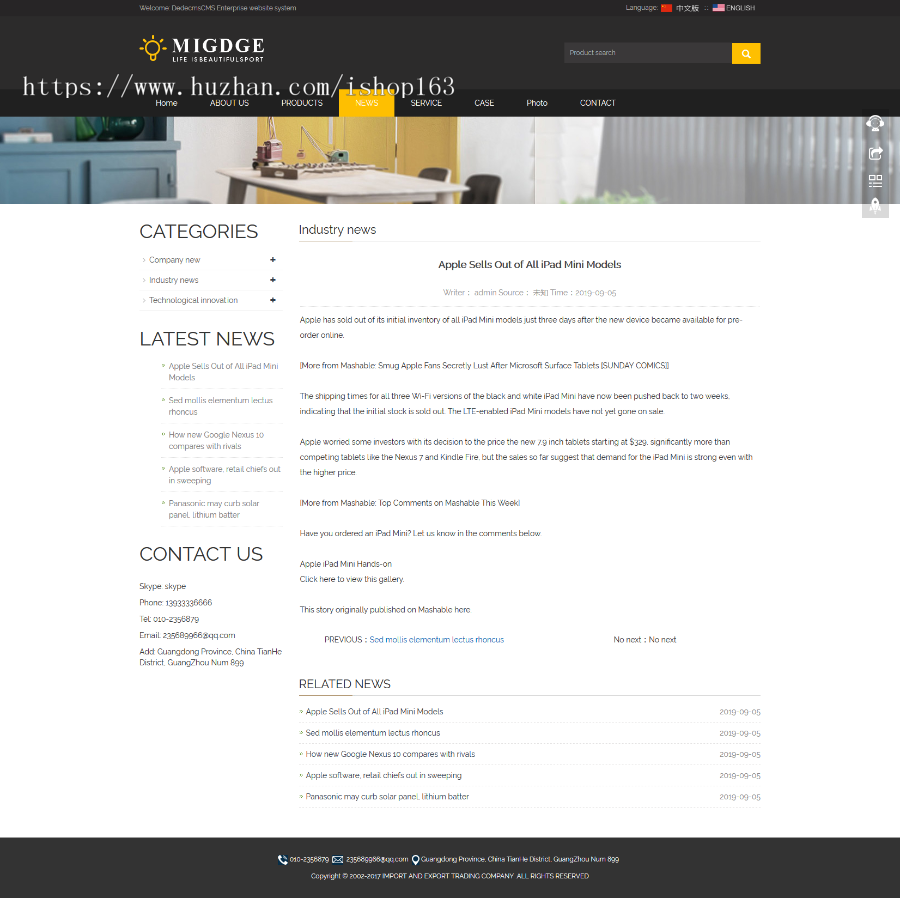This screenshot has height=898, width=900.
Task: Open the SERVICE menu item
Action: tap(426, 103)
